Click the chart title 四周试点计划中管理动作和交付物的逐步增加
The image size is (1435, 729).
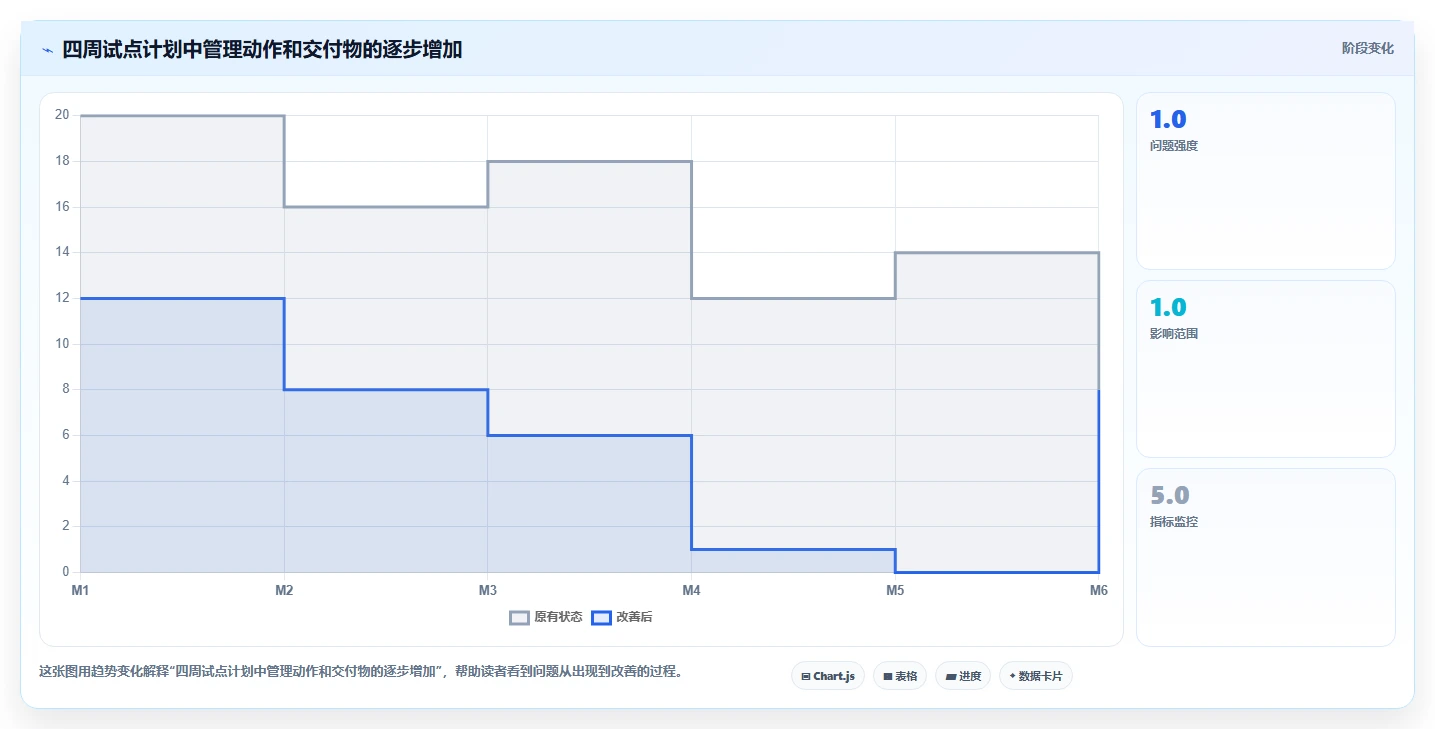pos(262,49)
